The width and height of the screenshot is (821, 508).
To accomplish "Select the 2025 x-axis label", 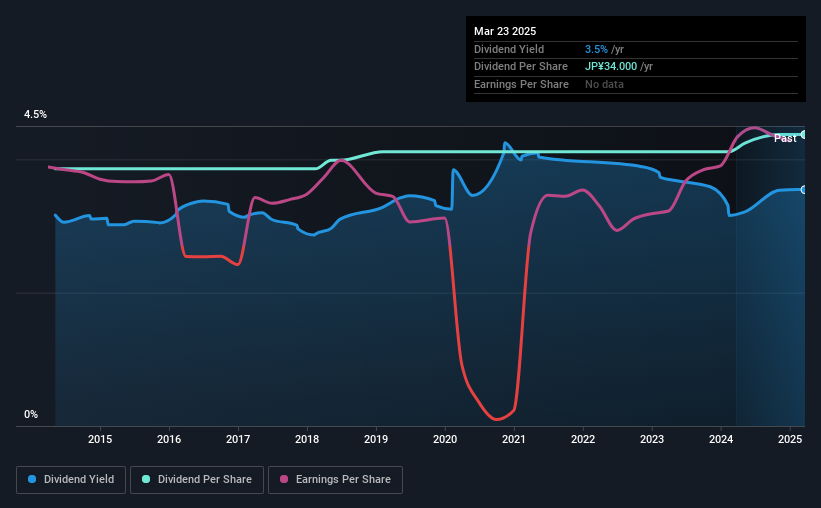I will [790, 439].
